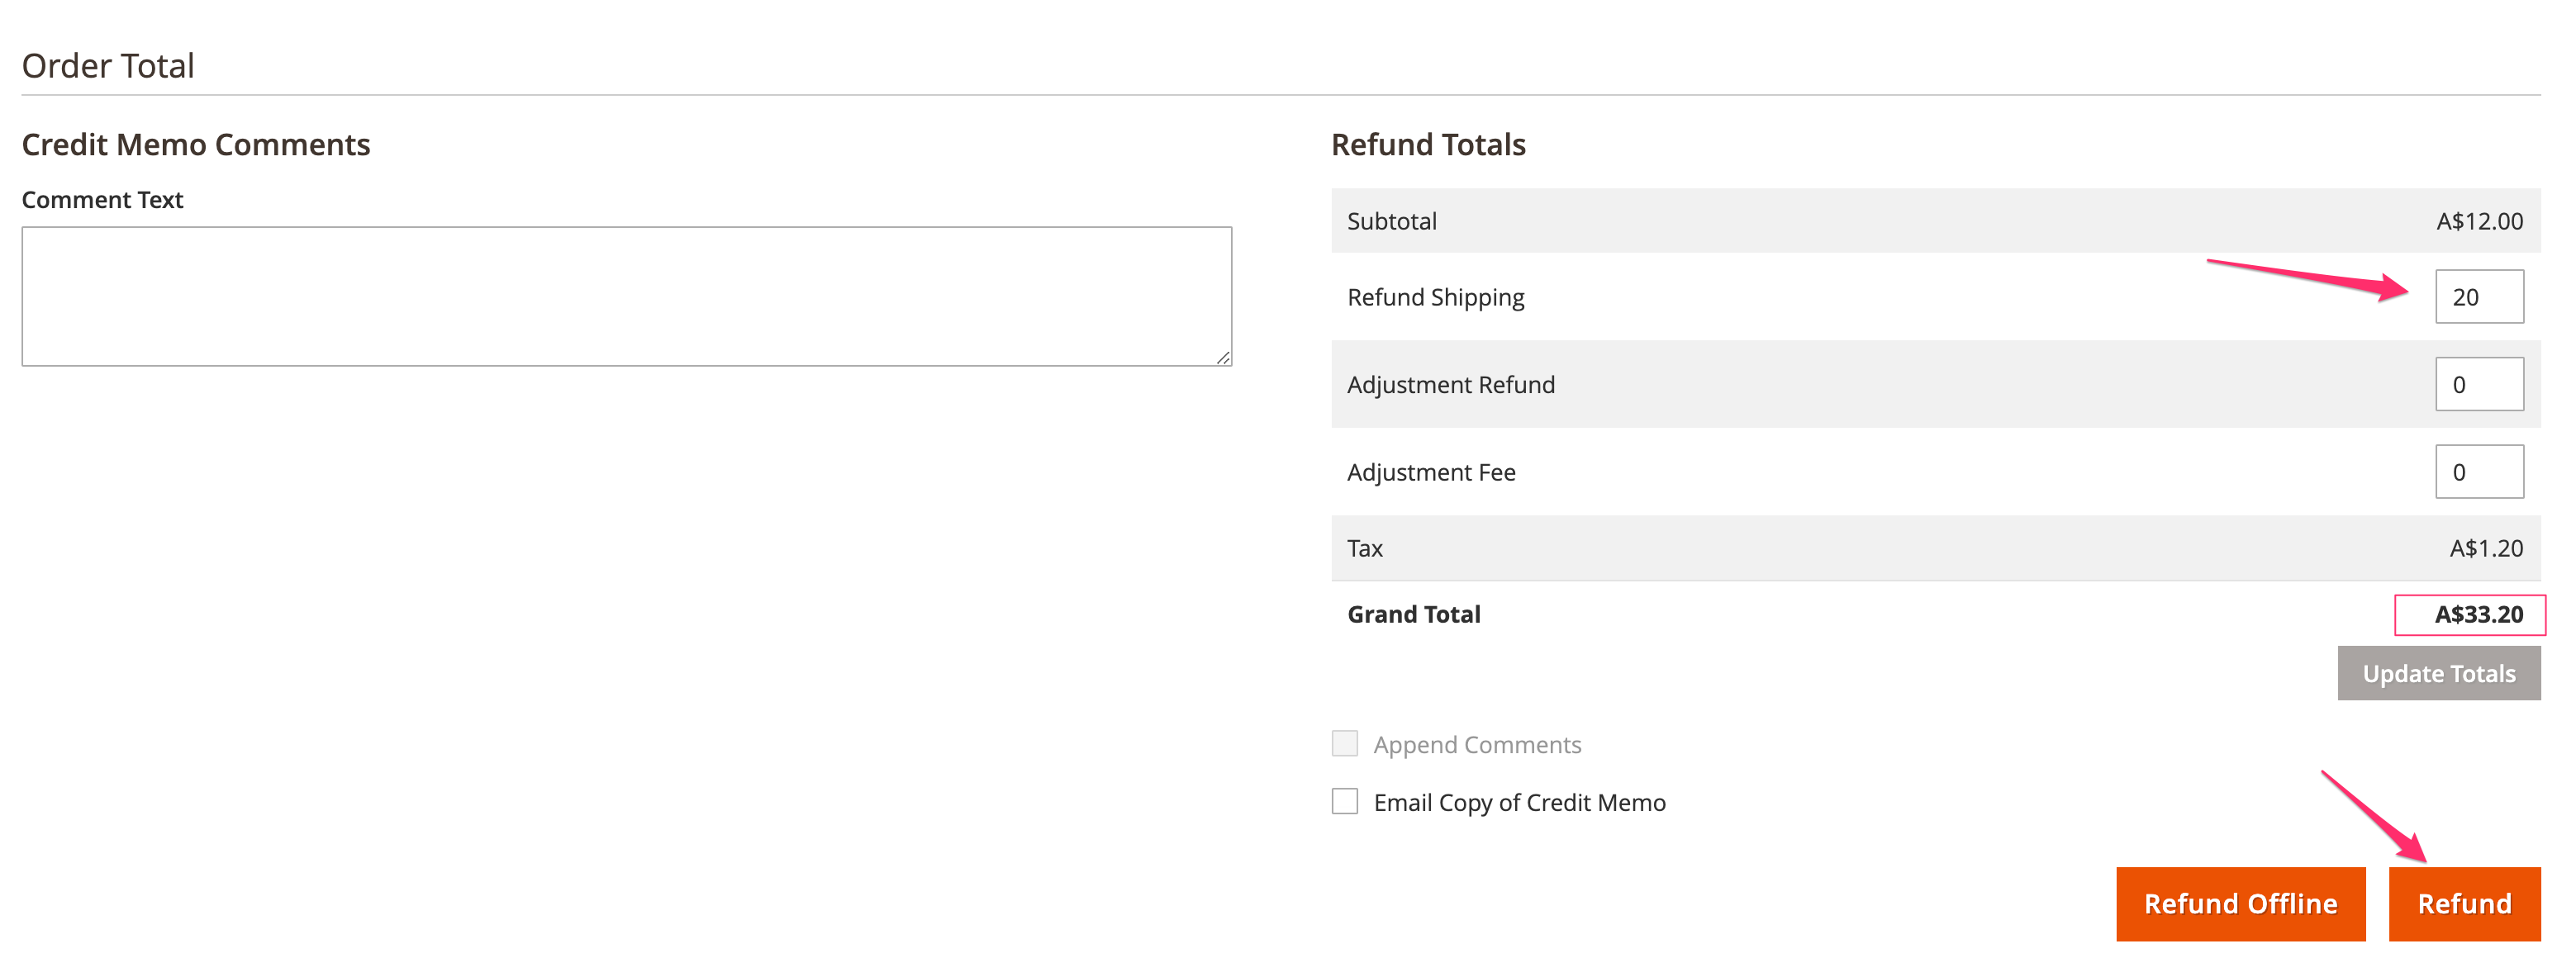This screenshot has height=958, width=2576.
Task: Click the Append Comments label text
Action: pyautogui.click(x=1477, y=745)
